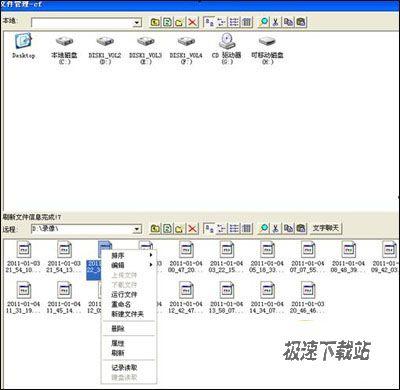Click search magnifier icon in local toolbar
Viewport: 400px width, 390px height.
[264, 22]
